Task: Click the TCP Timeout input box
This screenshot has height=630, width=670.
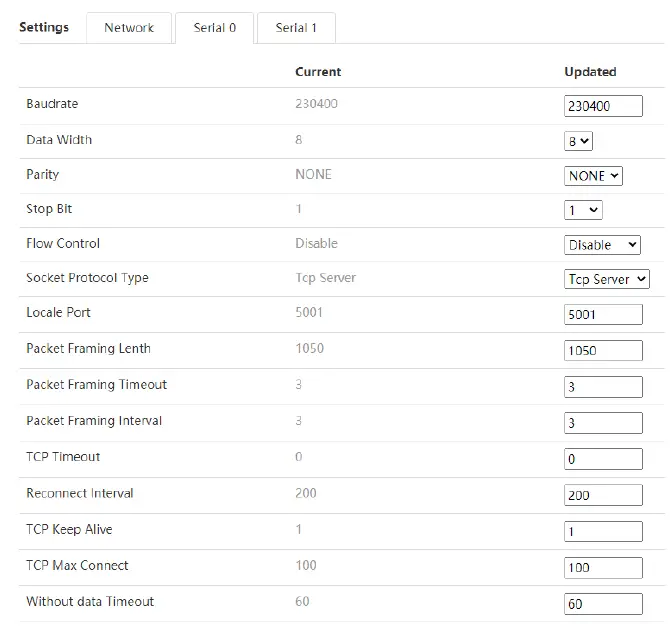Action: [x=603, y=459]
